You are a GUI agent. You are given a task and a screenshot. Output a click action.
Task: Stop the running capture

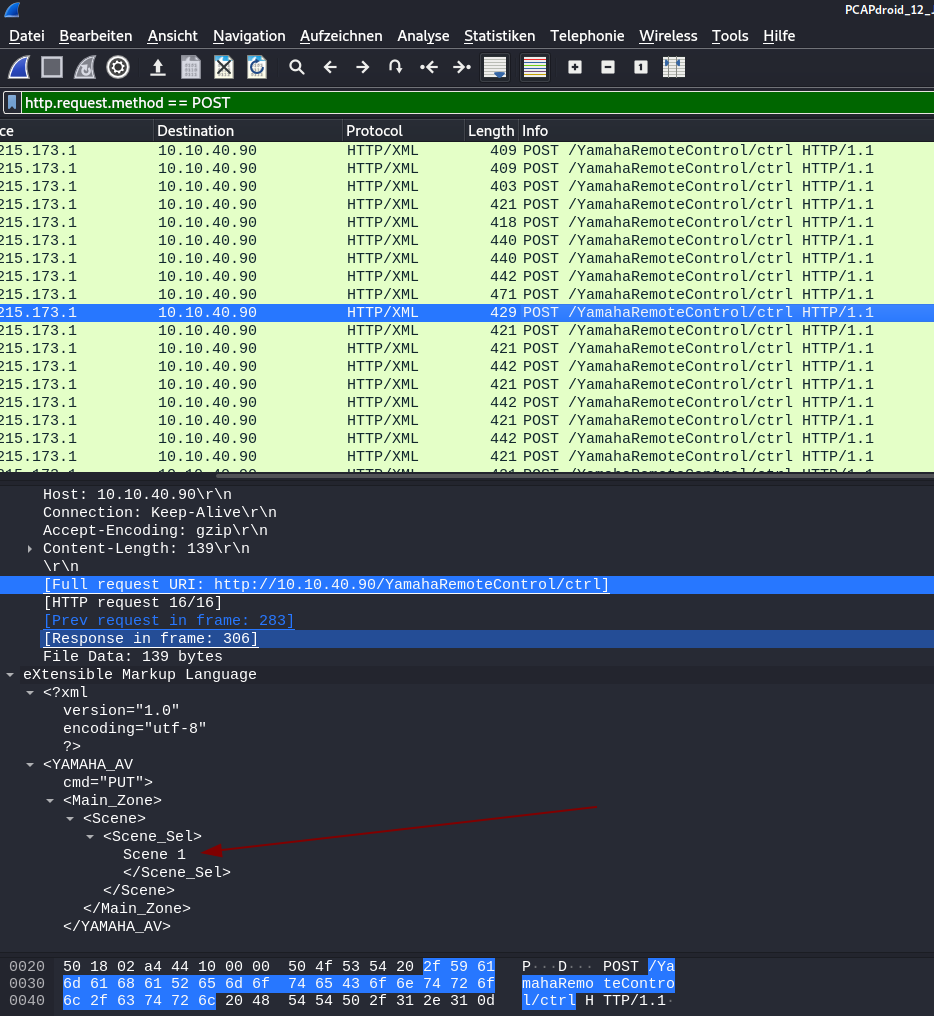point(52,67)
